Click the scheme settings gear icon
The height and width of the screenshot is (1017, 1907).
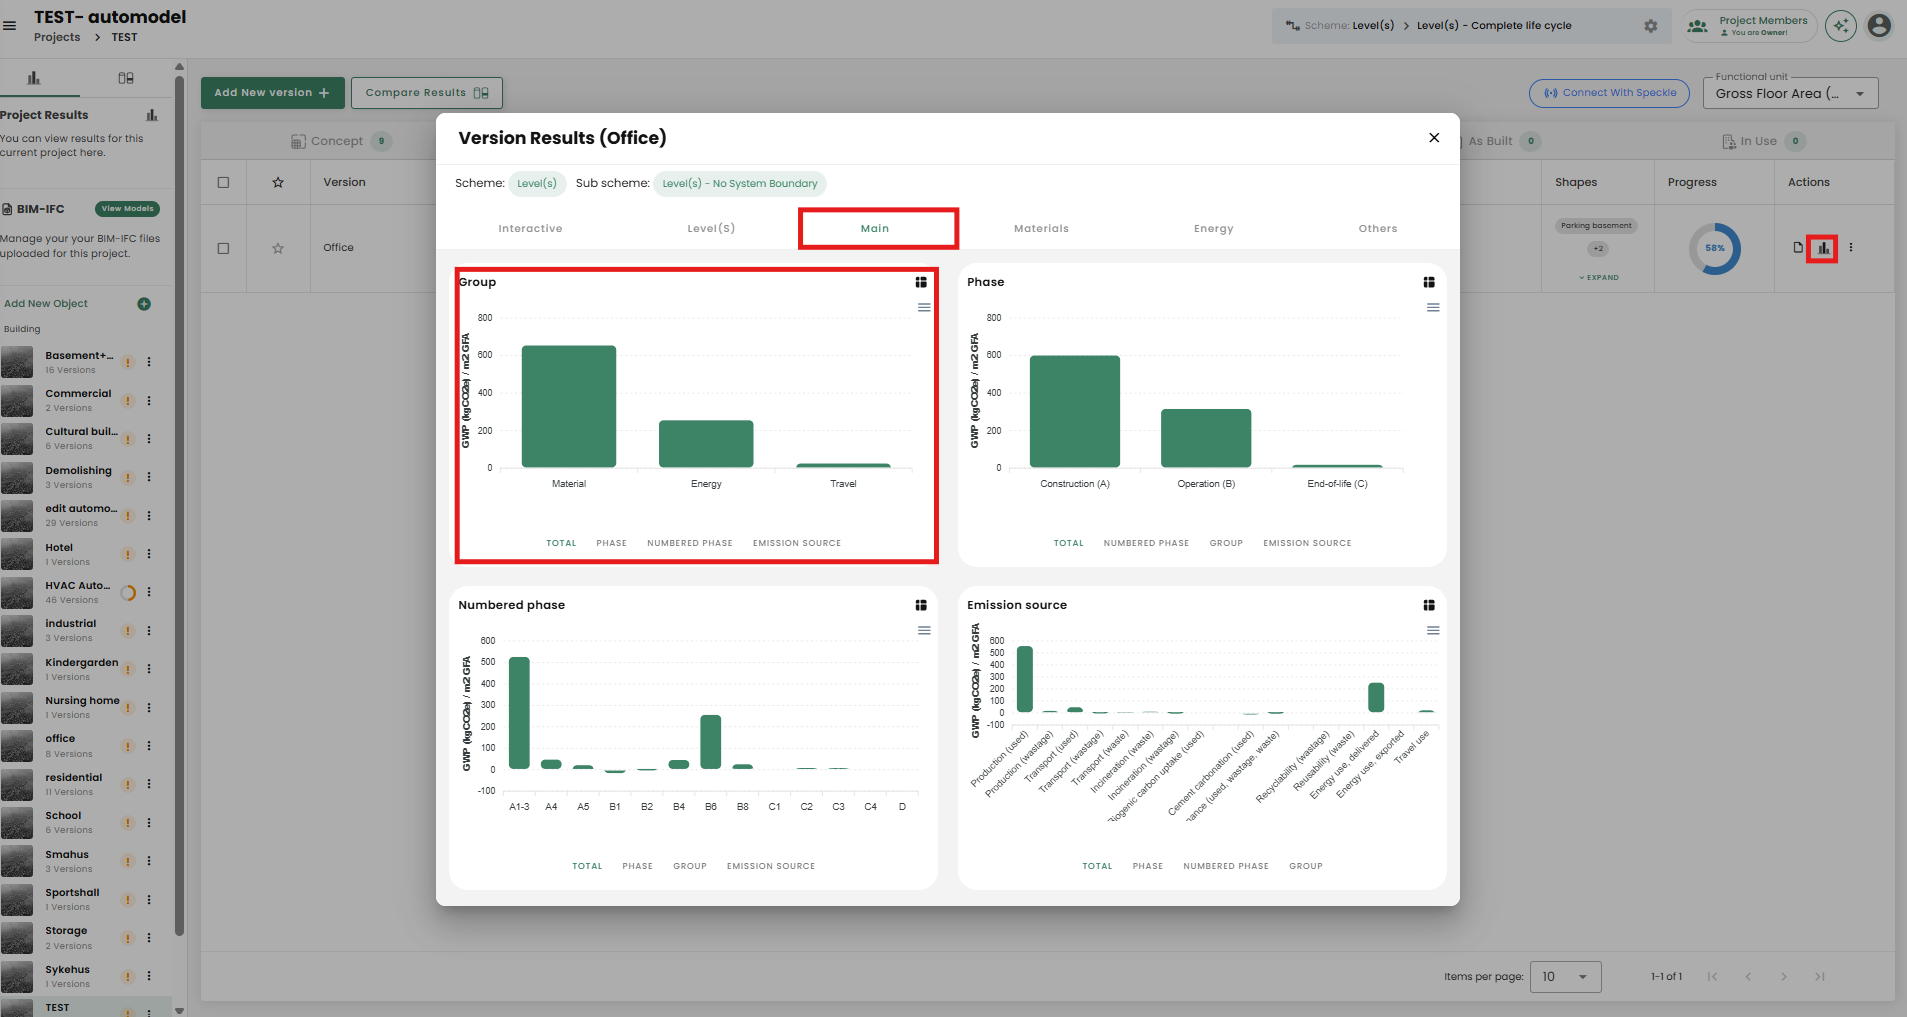click(1650, 26)
